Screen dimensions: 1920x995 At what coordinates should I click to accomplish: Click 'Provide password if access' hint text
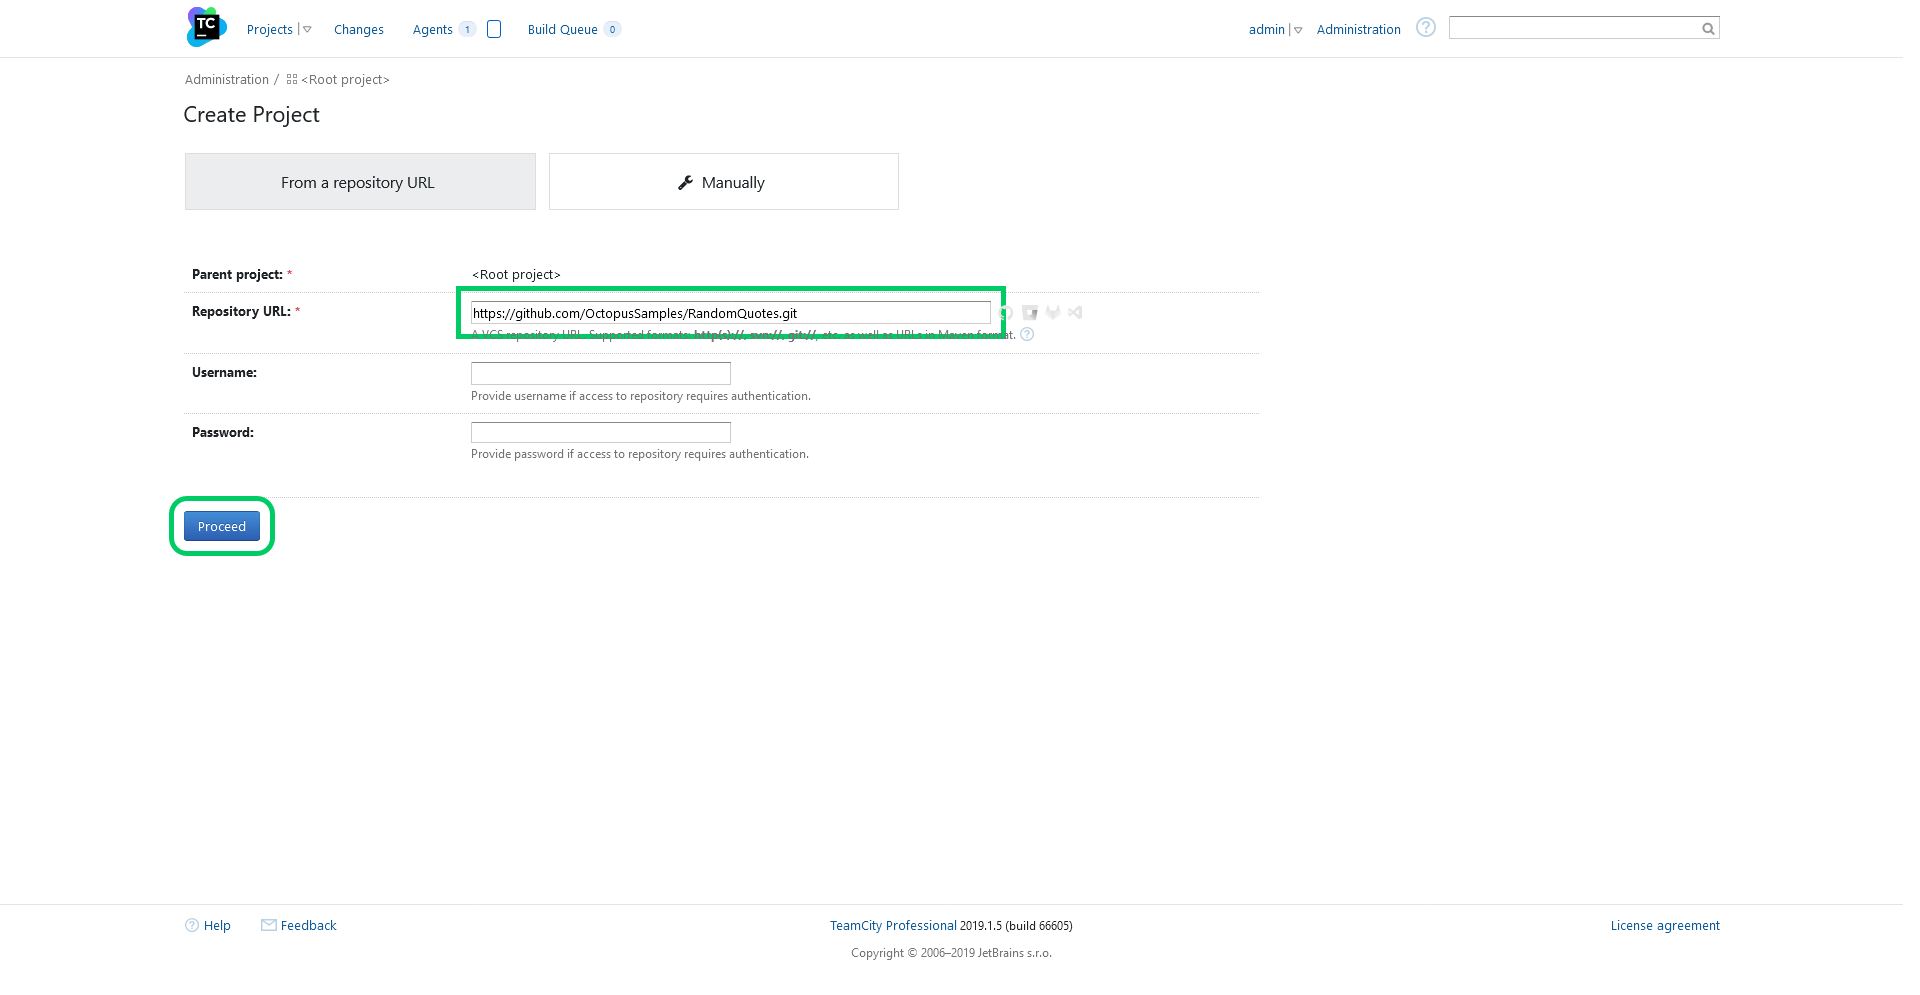(x=640, y=454)
